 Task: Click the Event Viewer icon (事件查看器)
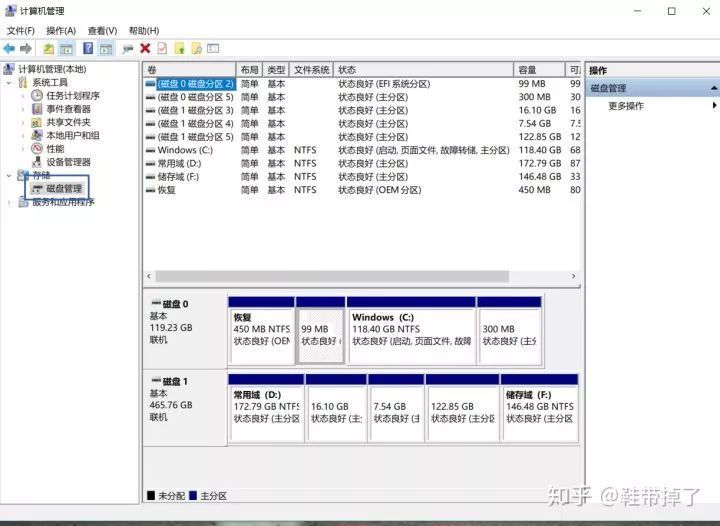pos(37,109)
